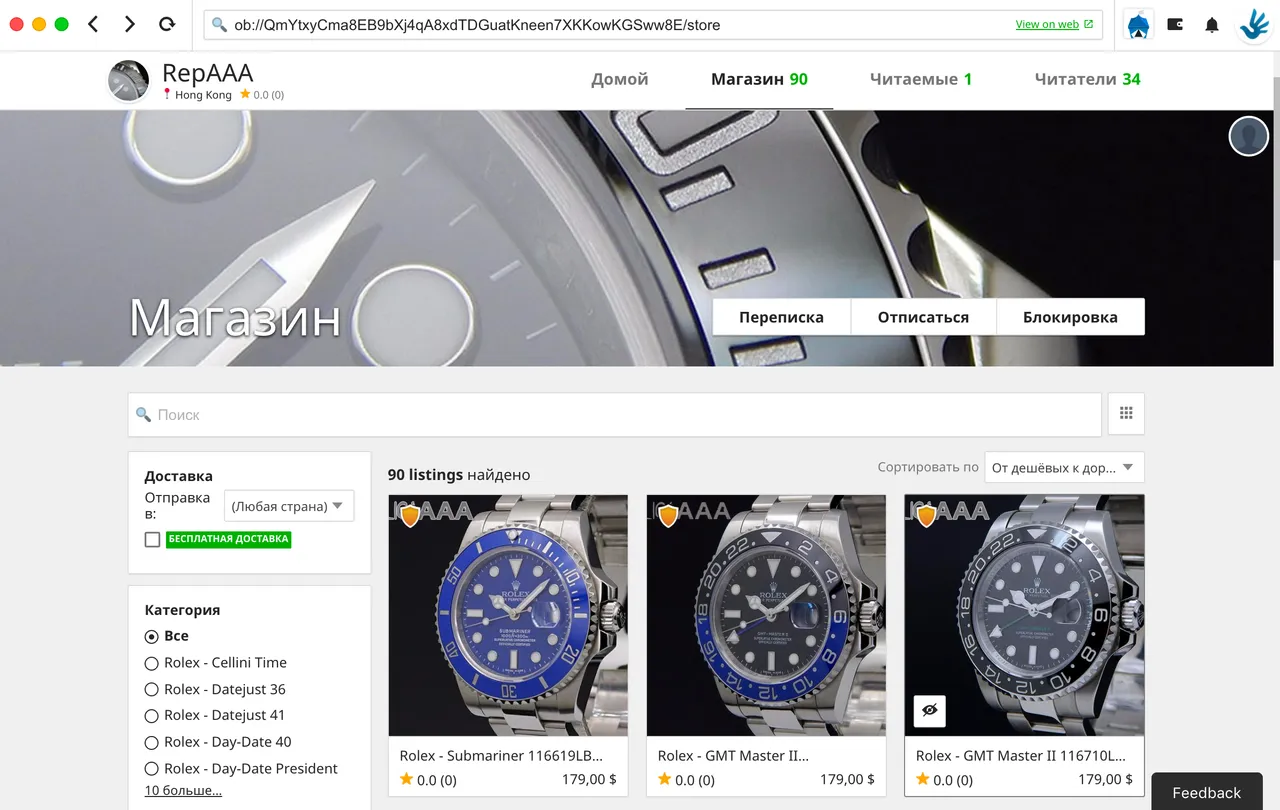The height and width of the screenshot is (810, 1280).
Task: Click the address bar search magnifier
Action: coord(219,25)
